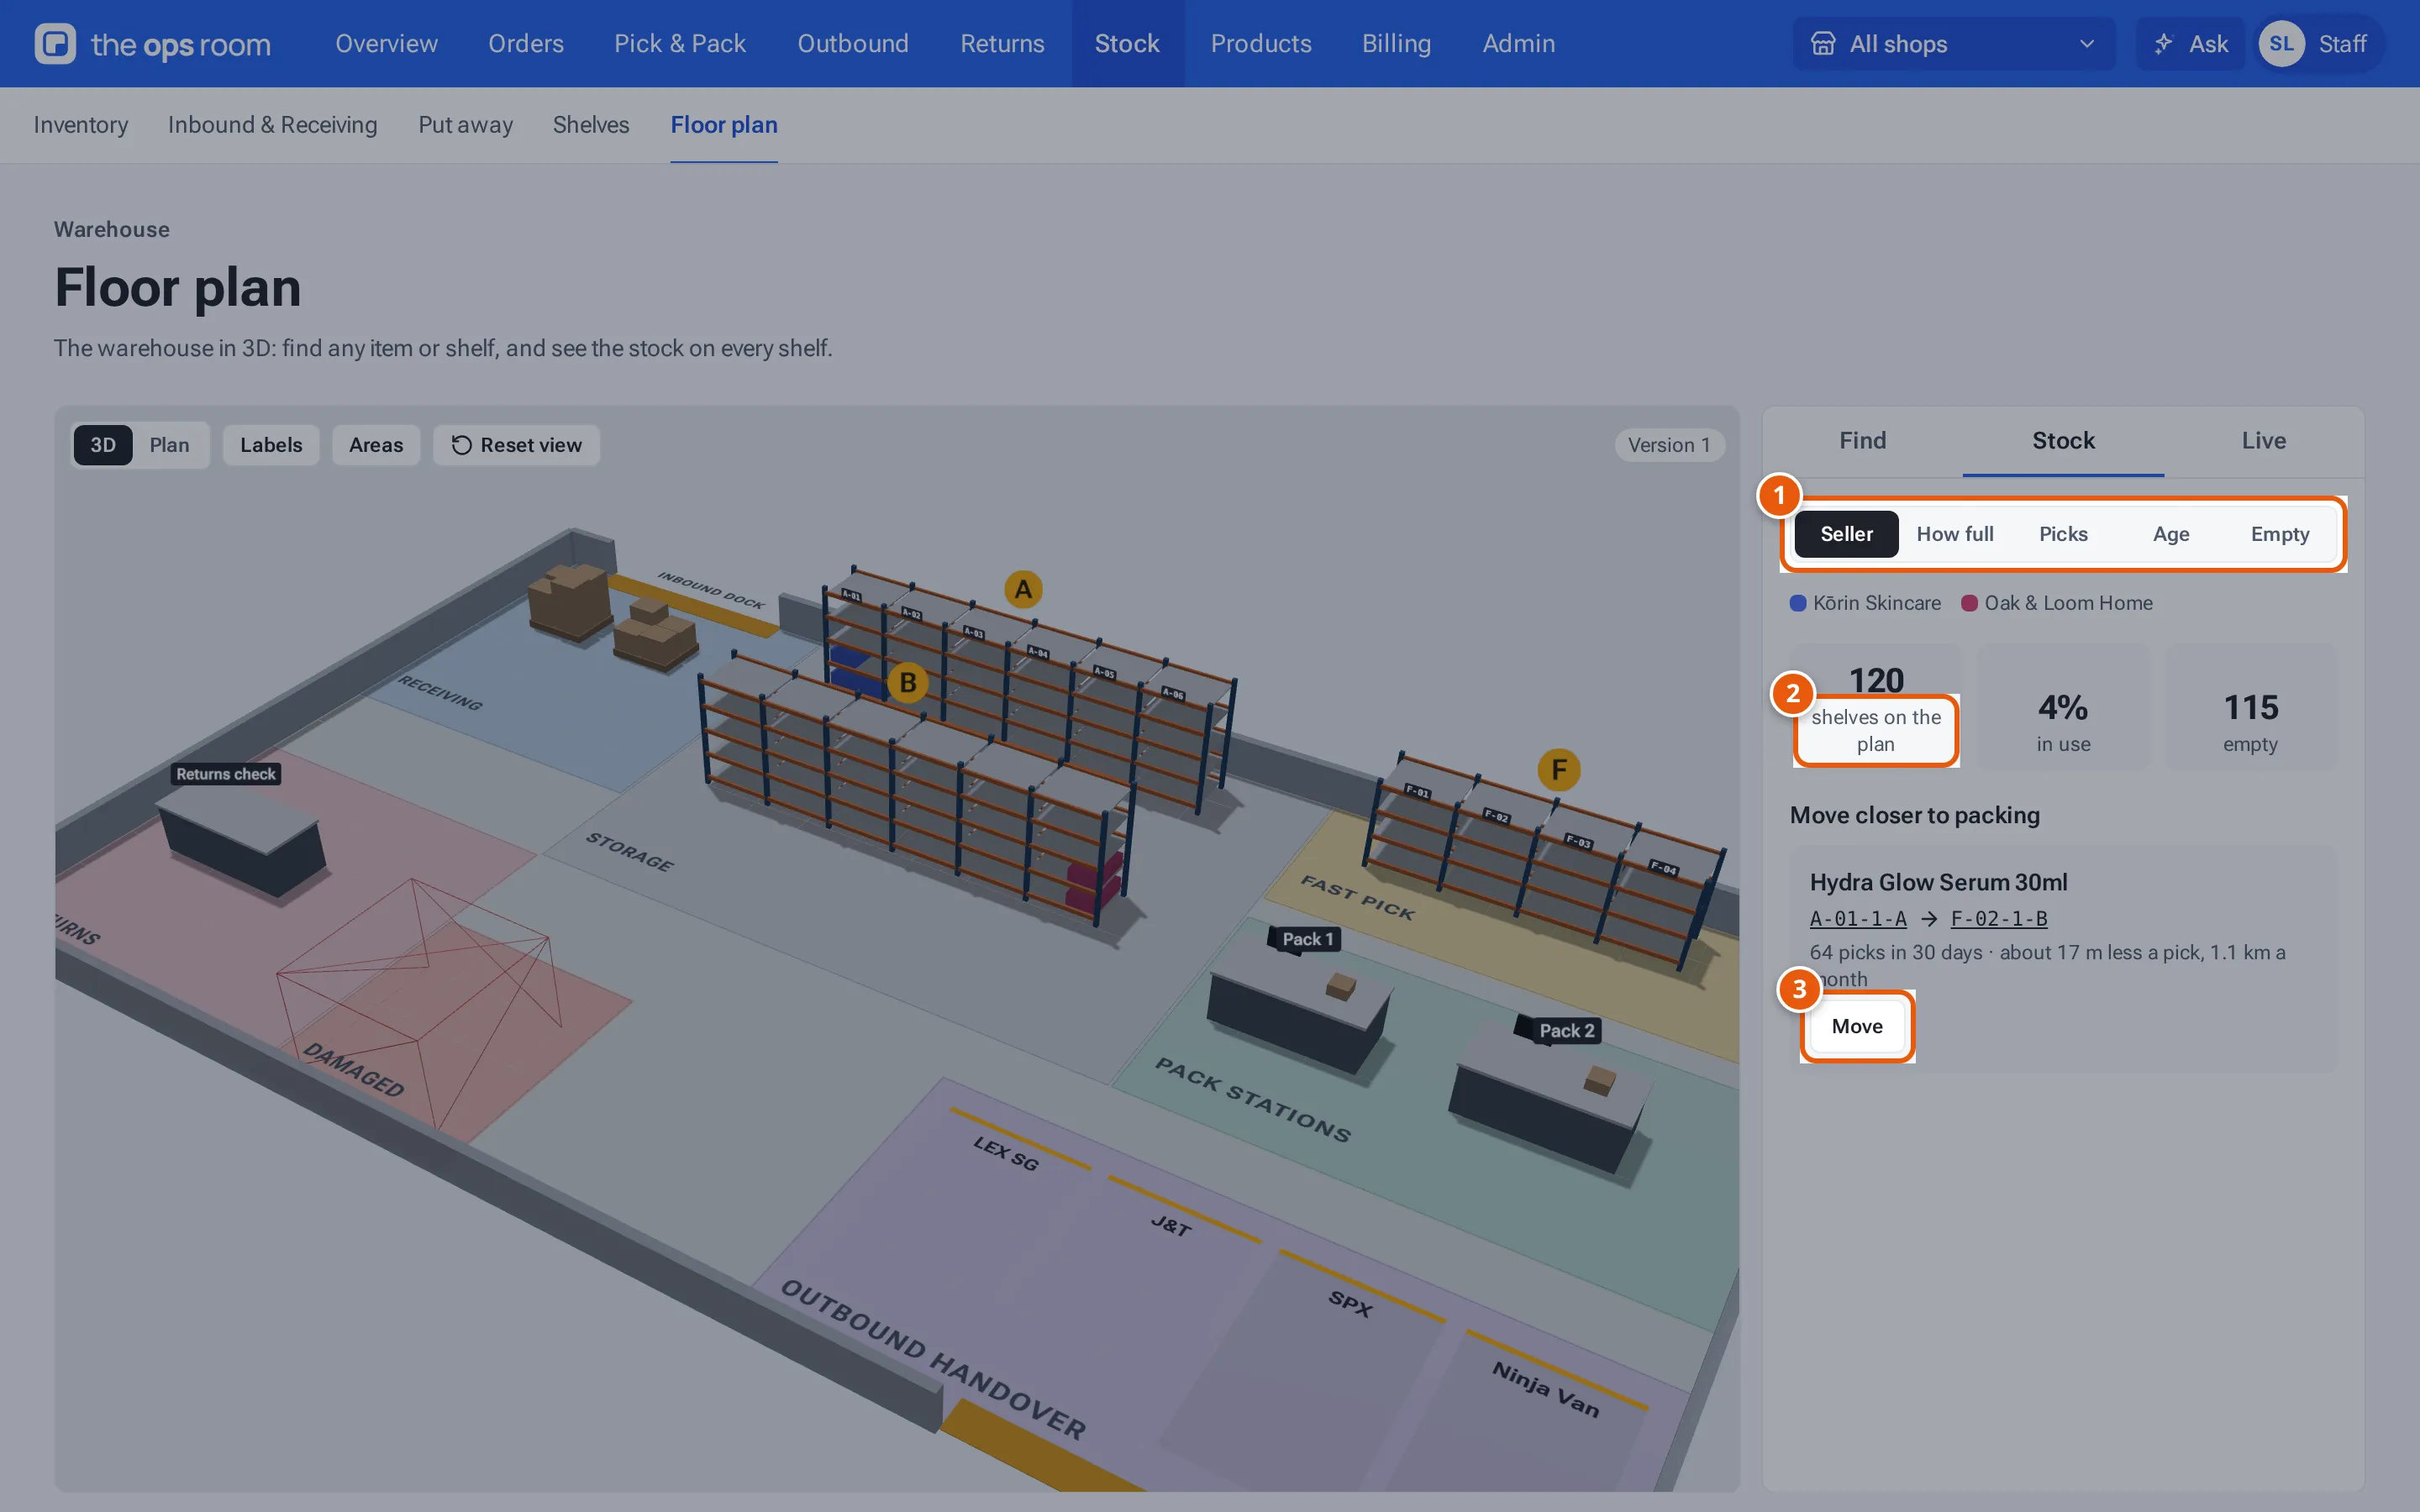Viewport: 2420px width, 1512px height.
Task: Click the Ask sparkle icon
Action: tap(2164, 44)
